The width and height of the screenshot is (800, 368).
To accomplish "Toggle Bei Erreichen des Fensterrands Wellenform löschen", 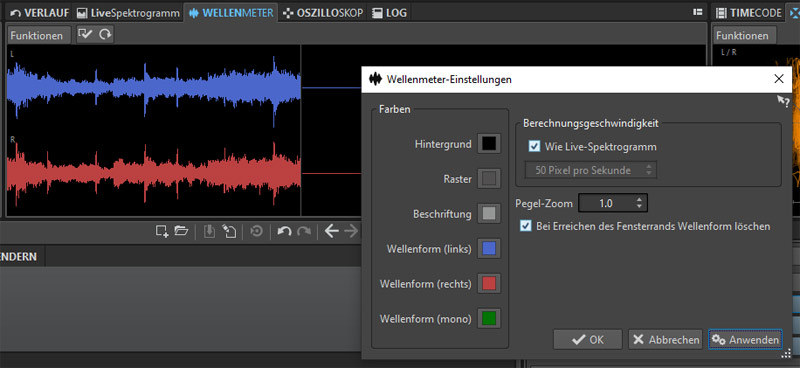I will pyautogui.click(x=525, y=226).
